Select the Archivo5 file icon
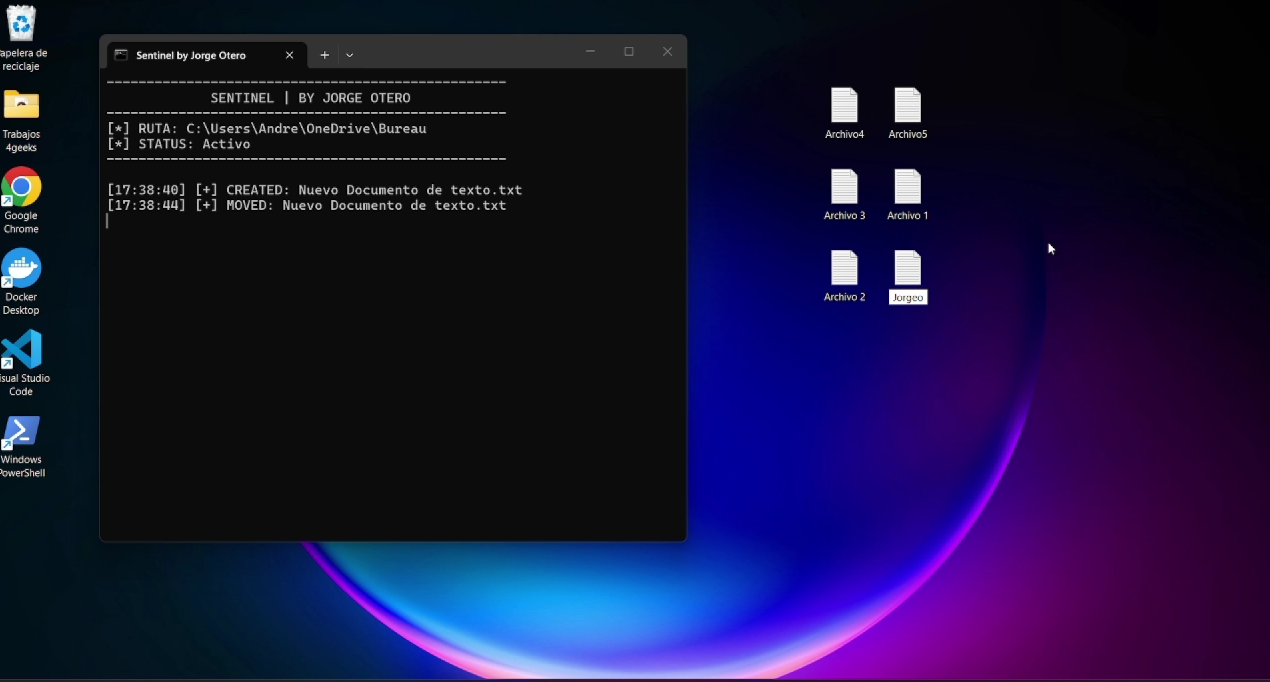 [908, 106]
